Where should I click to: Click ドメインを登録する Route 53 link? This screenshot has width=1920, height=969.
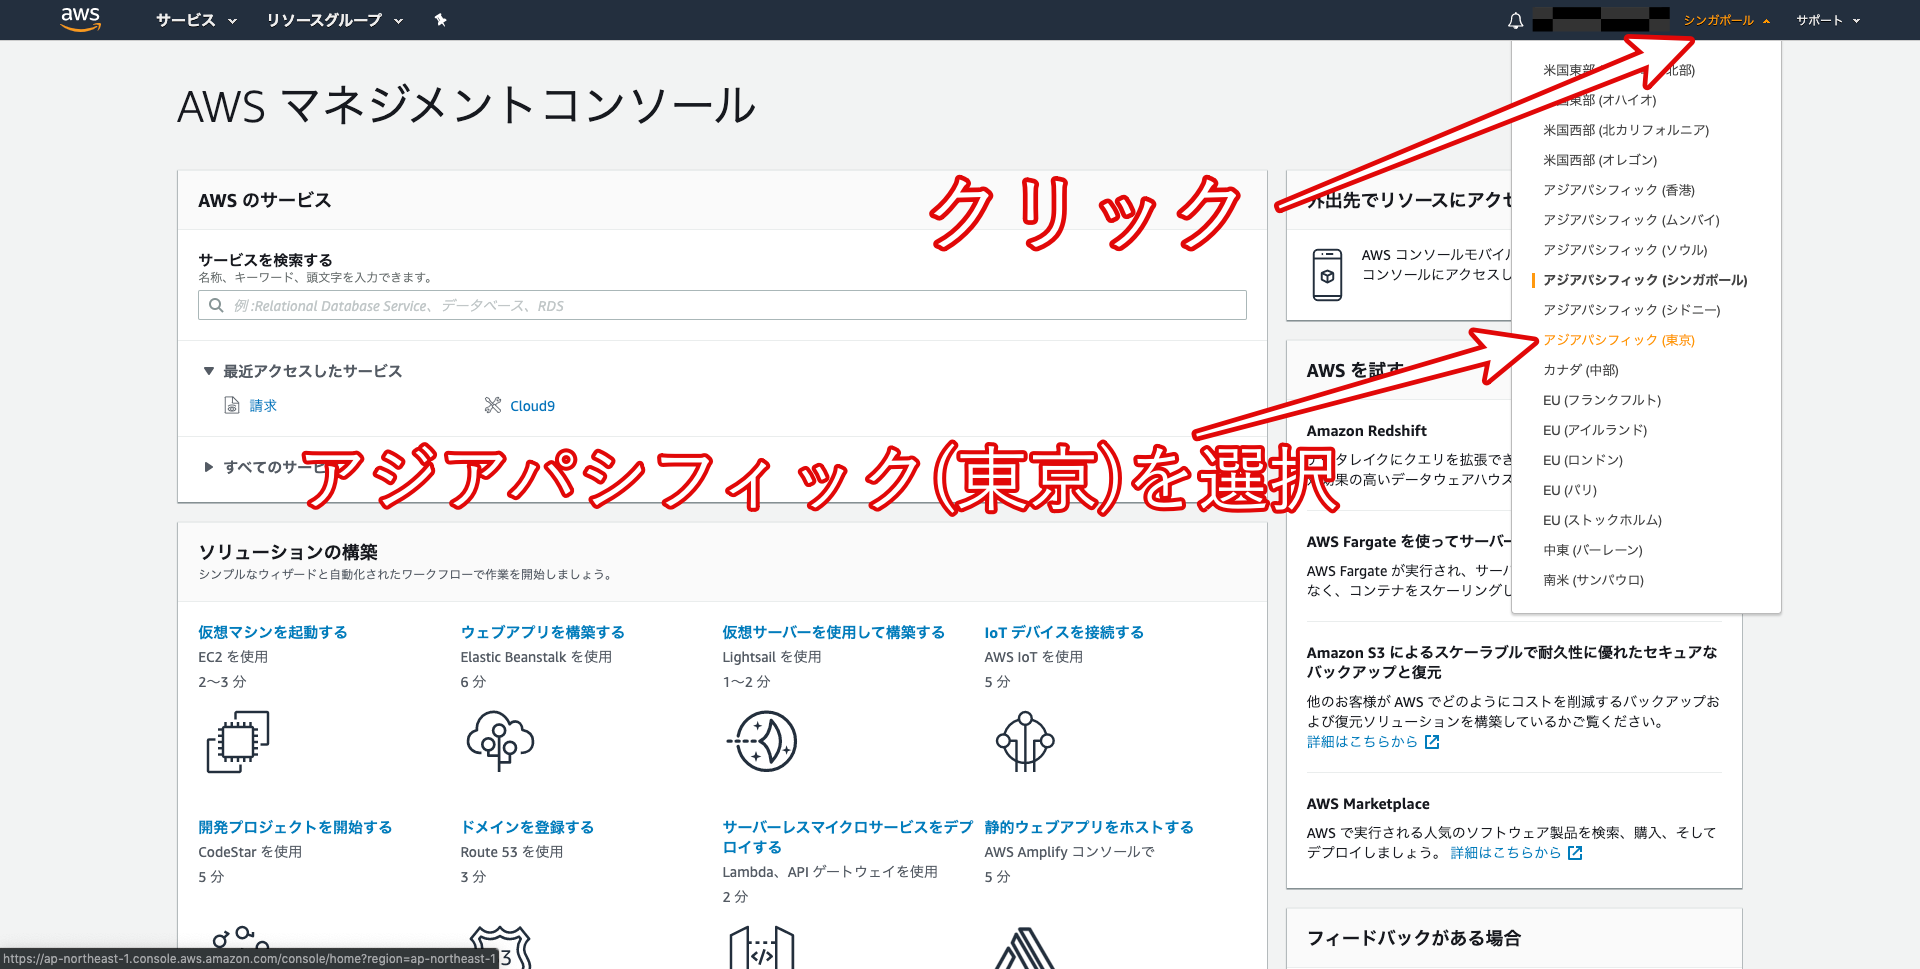(x=527, y=827)
